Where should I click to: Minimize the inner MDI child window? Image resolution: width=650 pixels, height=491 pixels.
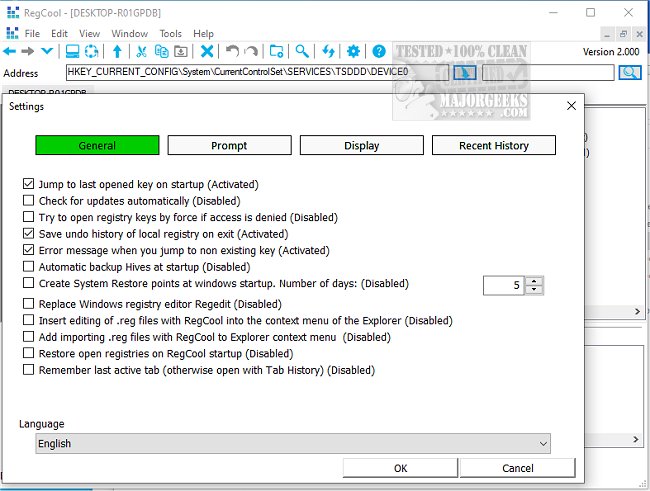pos(607,34)
